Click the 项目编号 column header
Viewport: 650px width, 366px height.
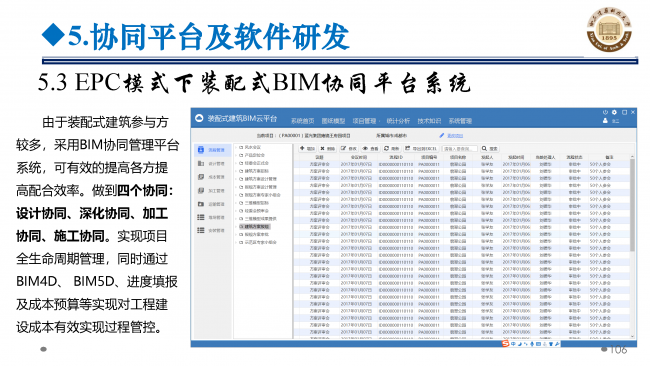point(429,158)
